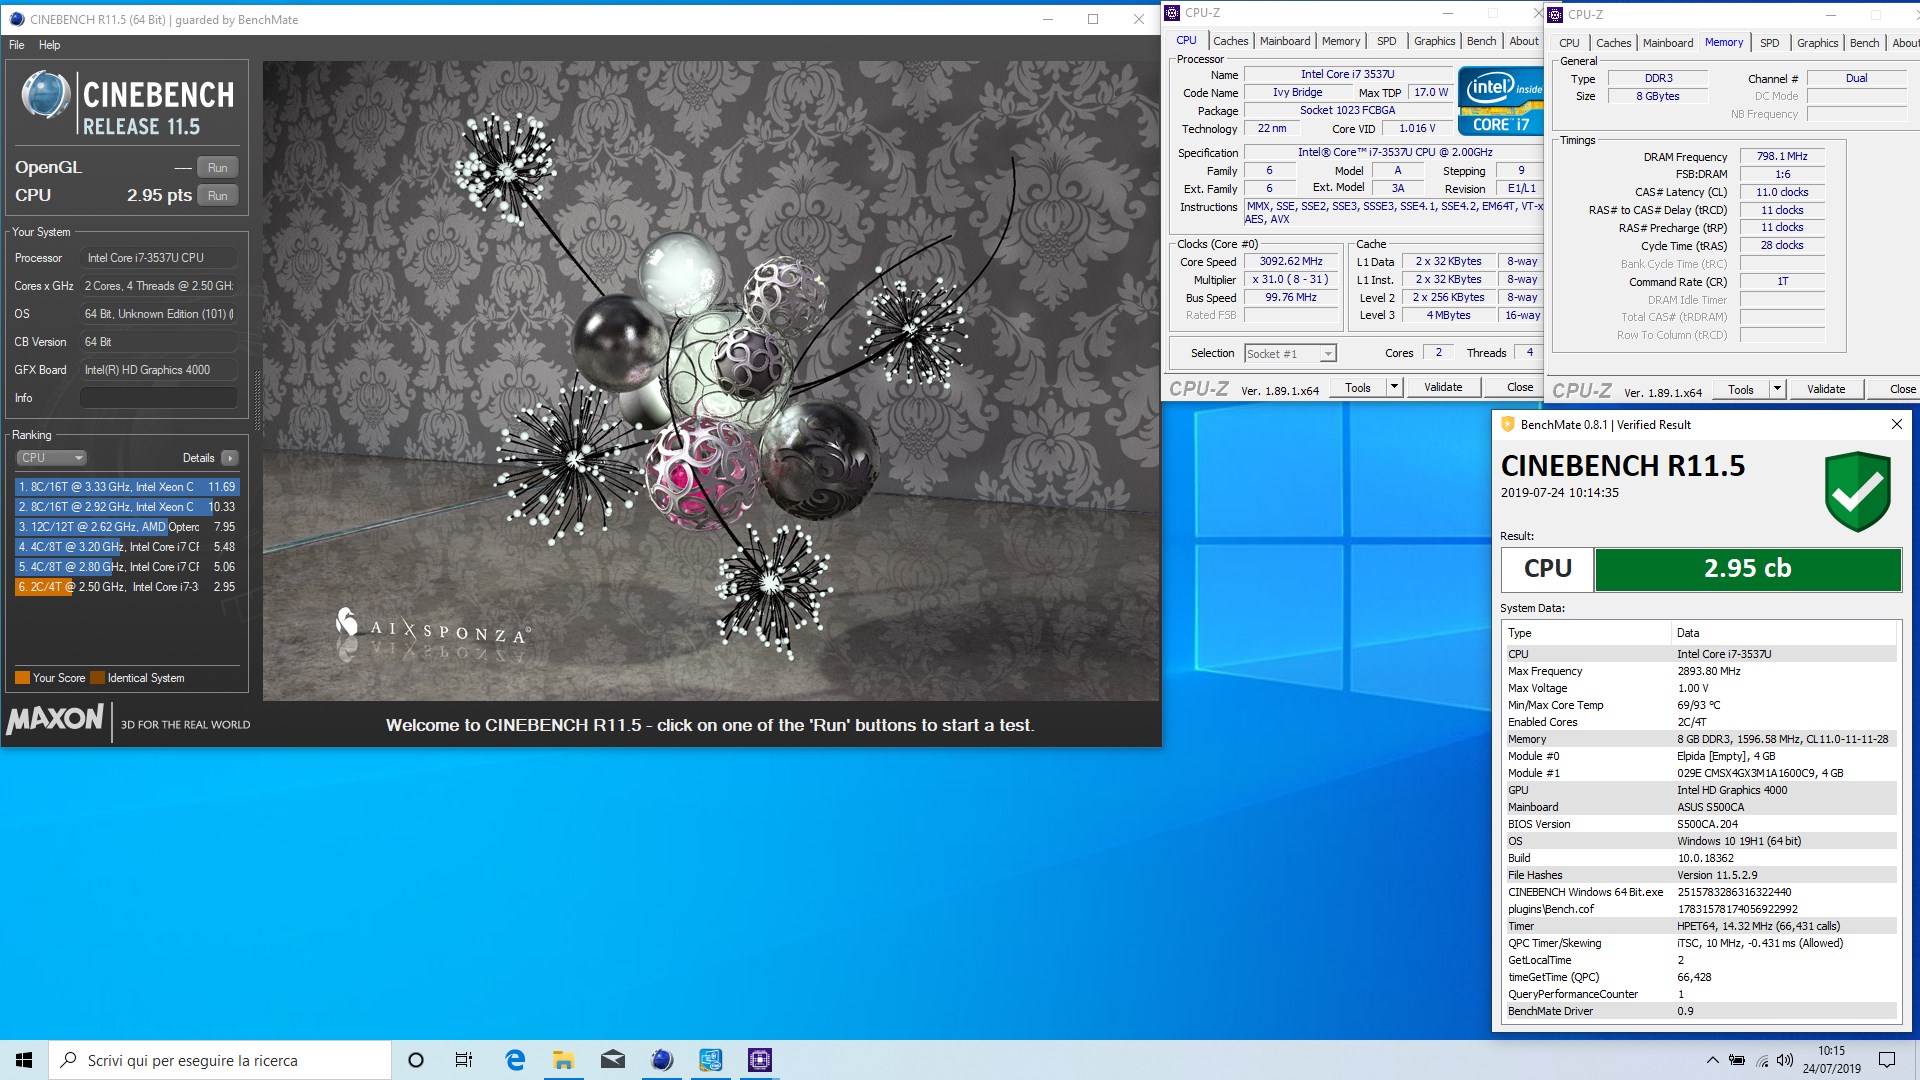This screenshot has width=1920, height=1080.
Task: Open the File menu in Cinebench
Action: pyautogui.click(x=17, y=45)
